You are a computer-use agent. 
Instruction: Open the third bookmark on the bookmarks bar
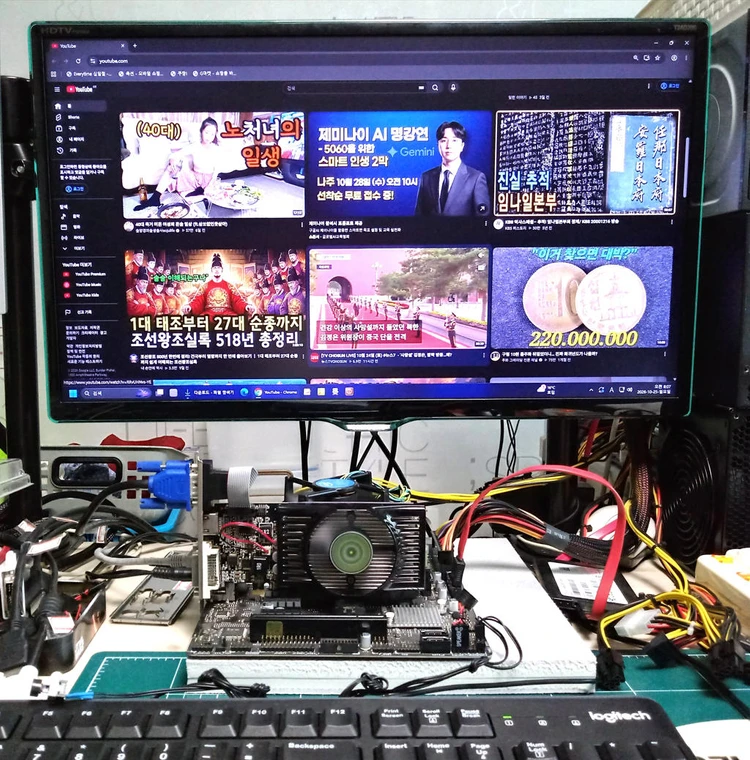click(178, 74)
